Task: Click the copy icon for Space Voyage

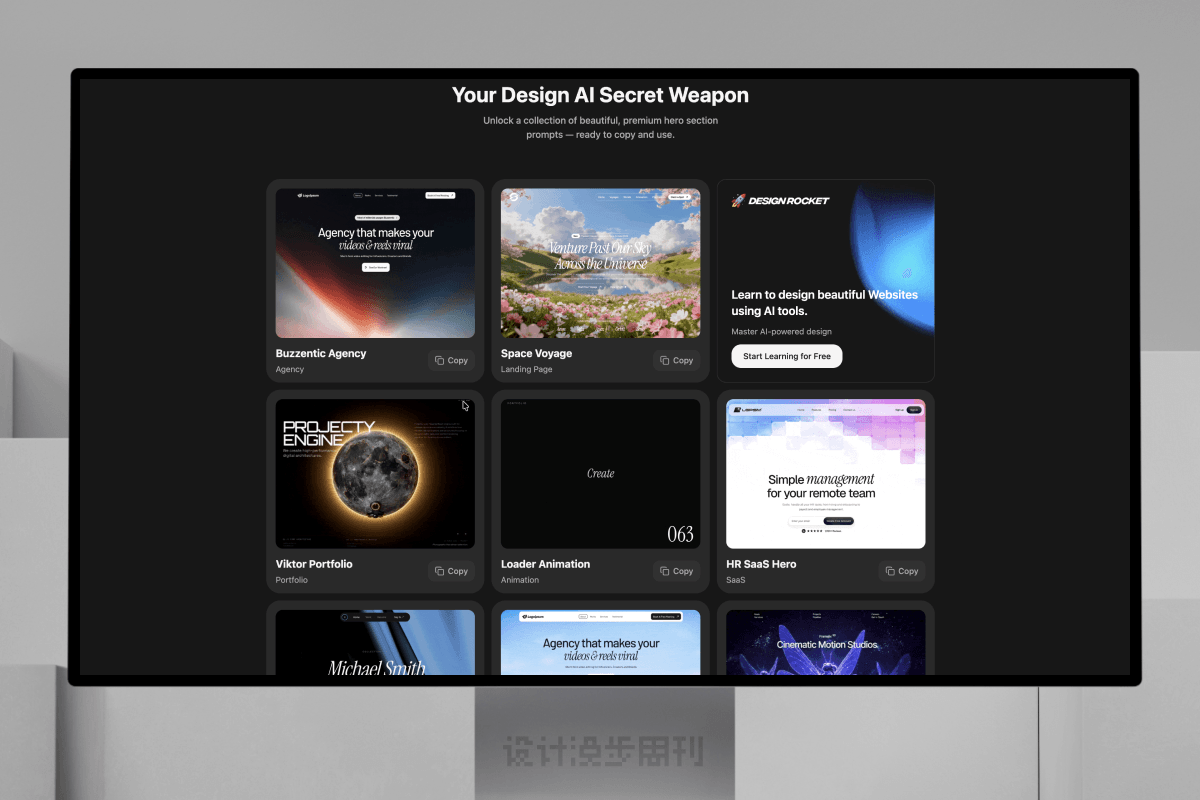Action: pyautogui.click(x=665, y=361)
